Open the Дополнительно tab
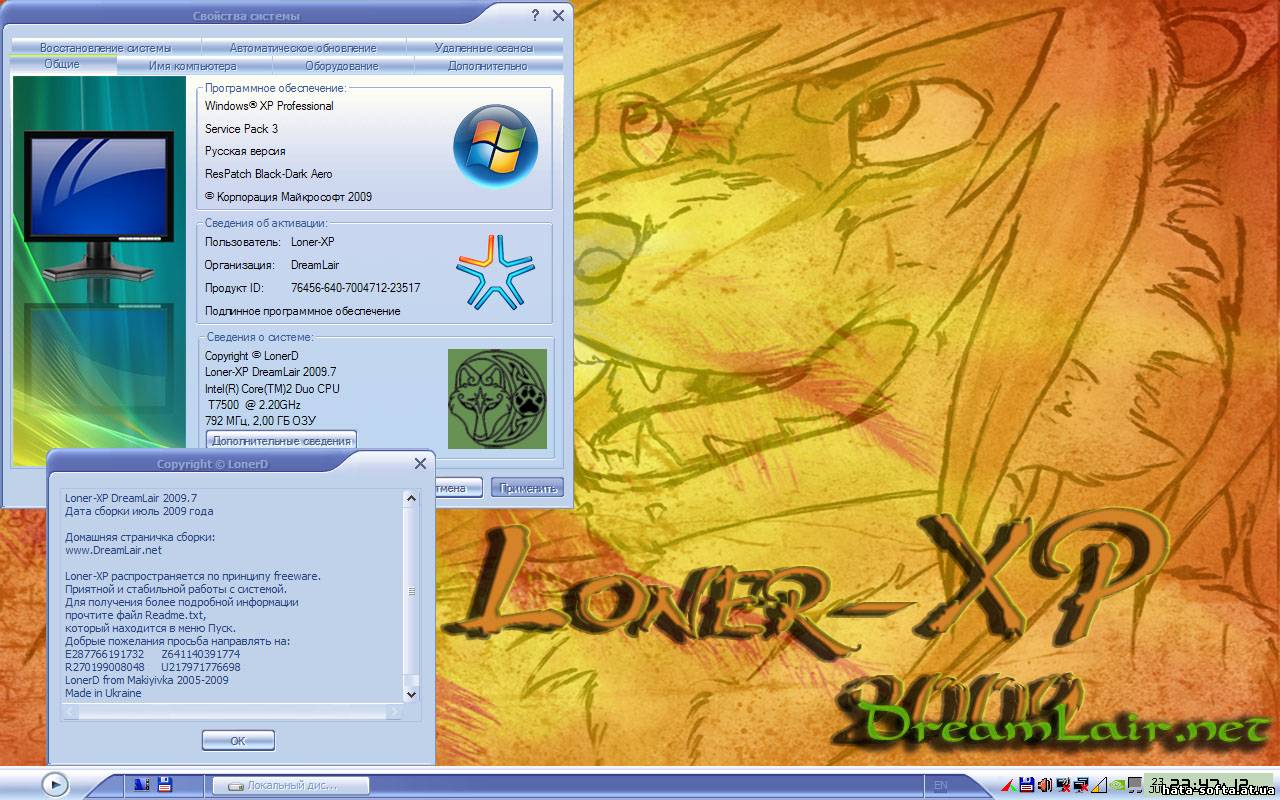 point(488,66)
